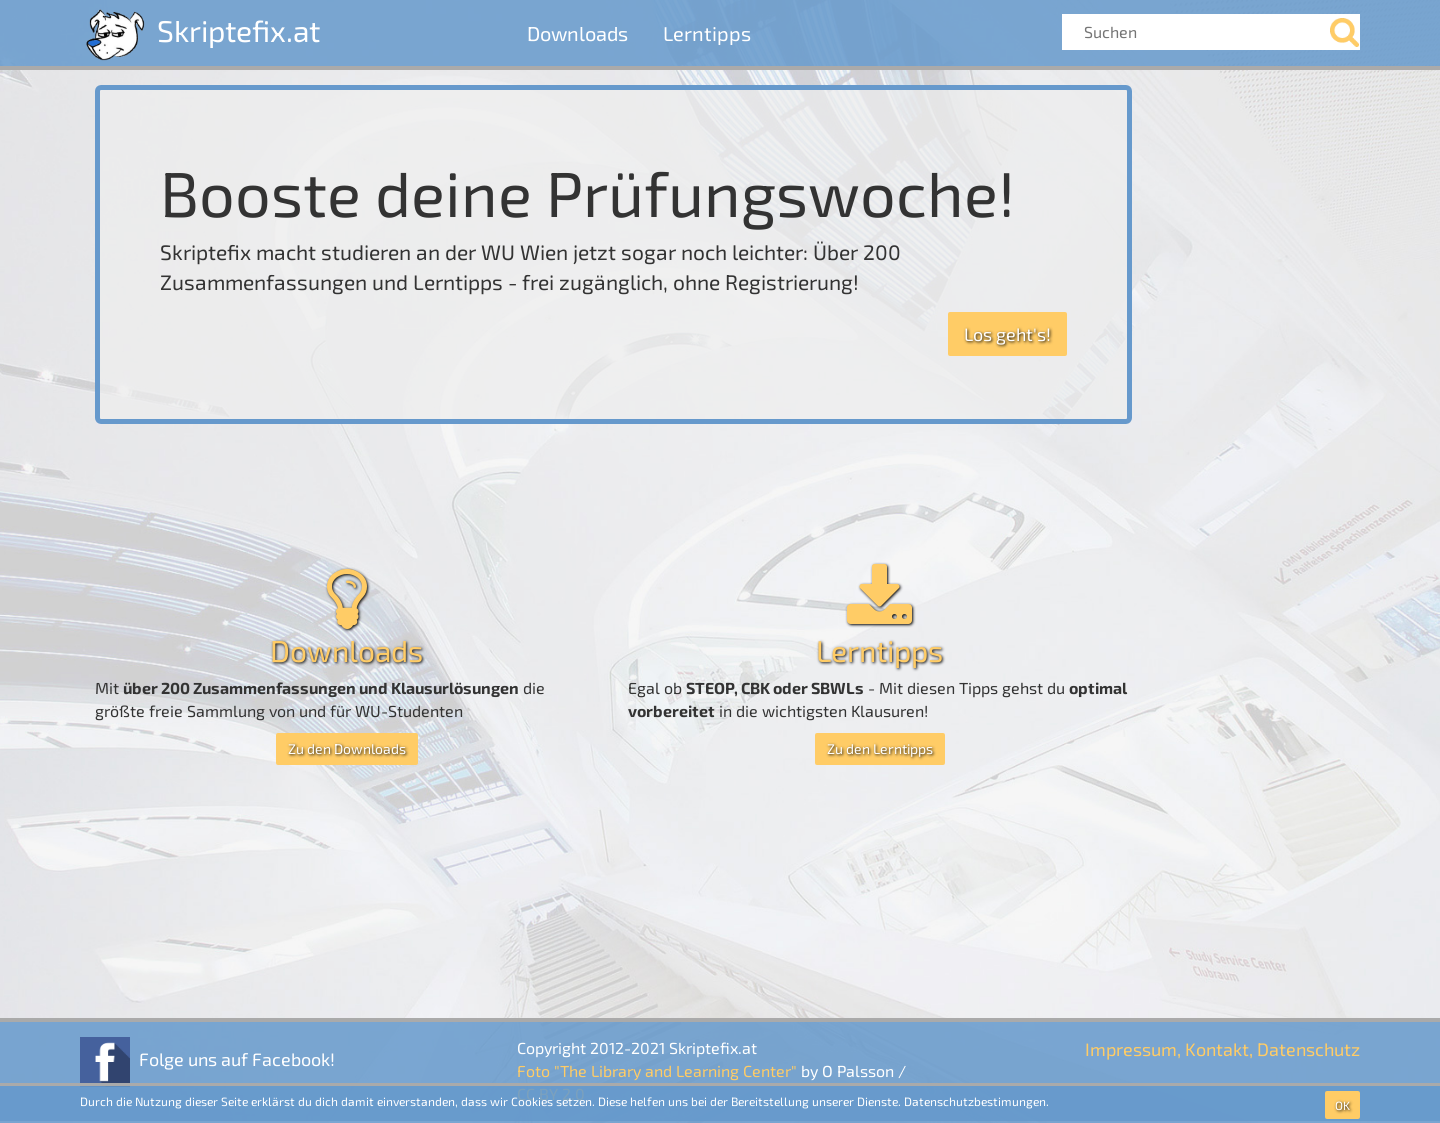Click the download tray icon above Lerntipps

tap(880, 594)
